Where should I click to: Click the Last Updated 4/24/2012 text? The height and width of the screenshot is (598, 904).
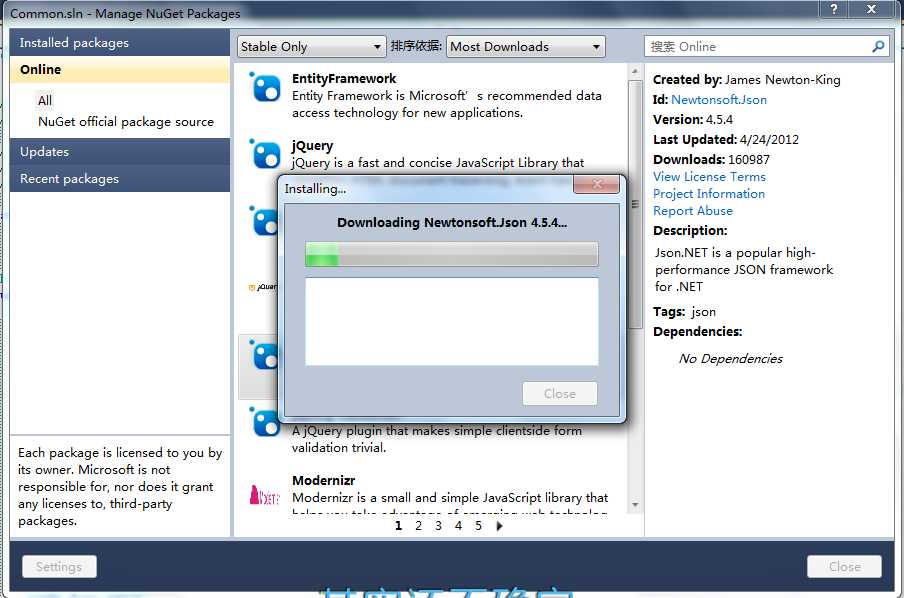[x=726, y=140]
